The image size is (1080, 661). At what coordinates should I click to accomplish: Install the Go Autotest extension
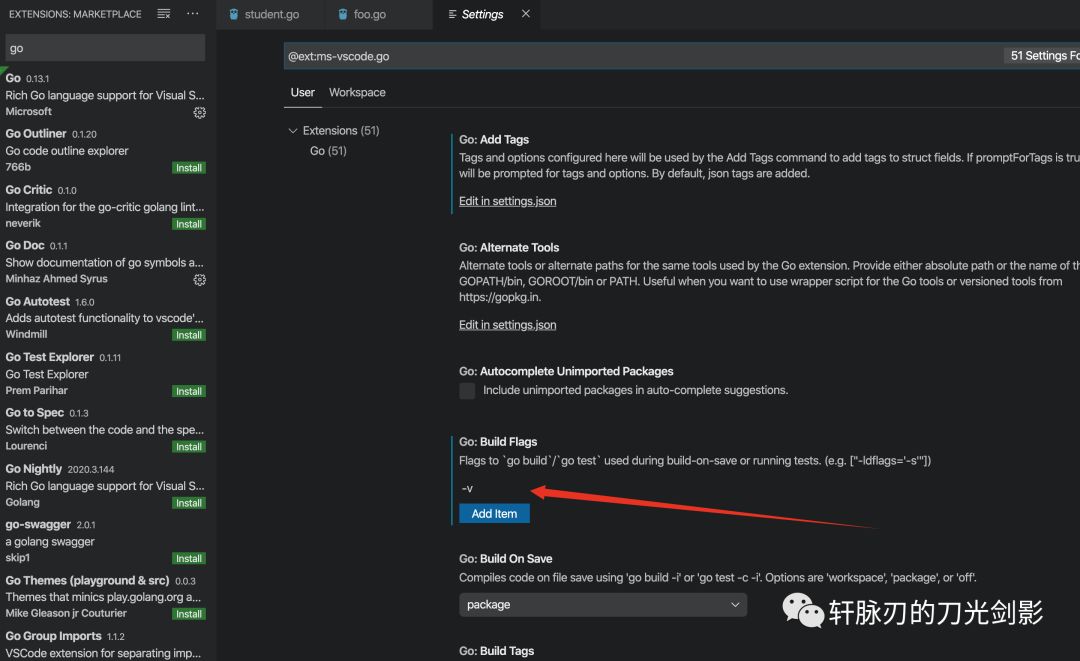coord(189,335)
